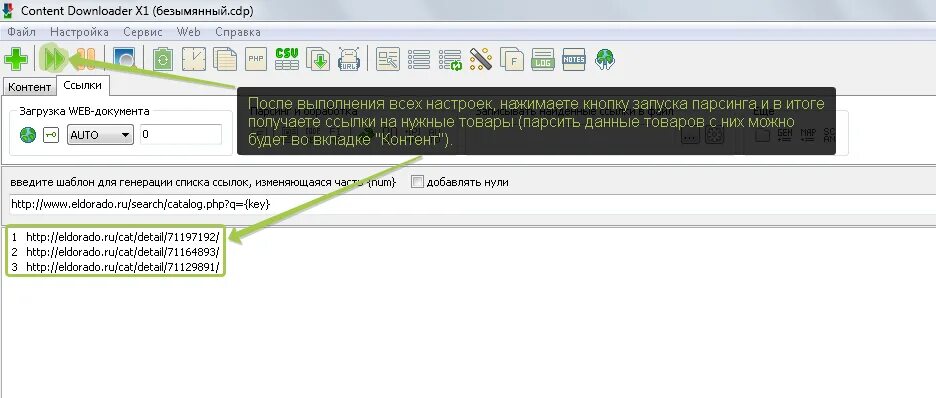
Task: Click the form selection cursor icon
Action: click(x=388, y=59)
